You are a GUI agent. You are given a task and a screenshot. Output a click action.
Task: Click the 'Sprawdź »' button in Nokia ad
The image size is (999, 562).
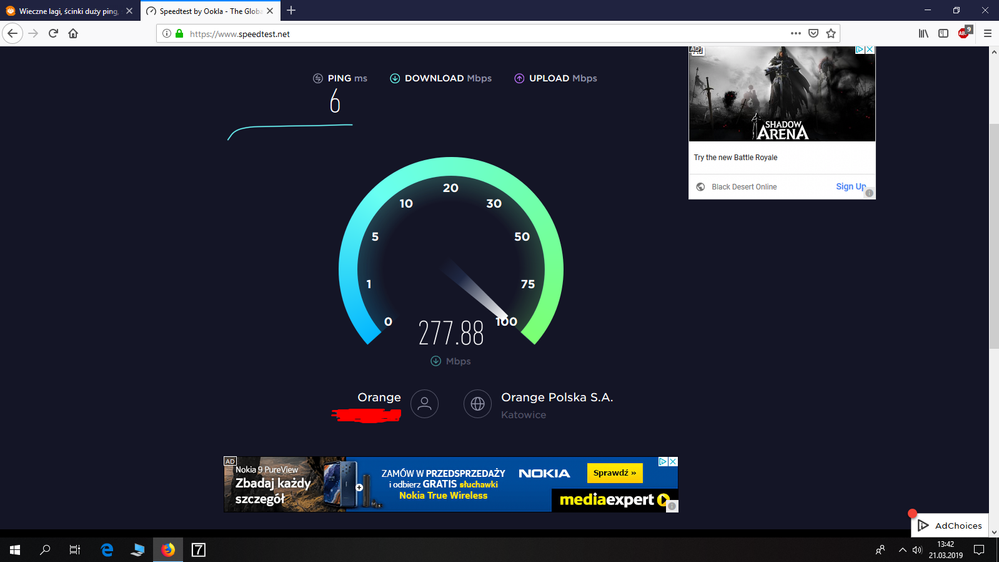coord(614,473)
